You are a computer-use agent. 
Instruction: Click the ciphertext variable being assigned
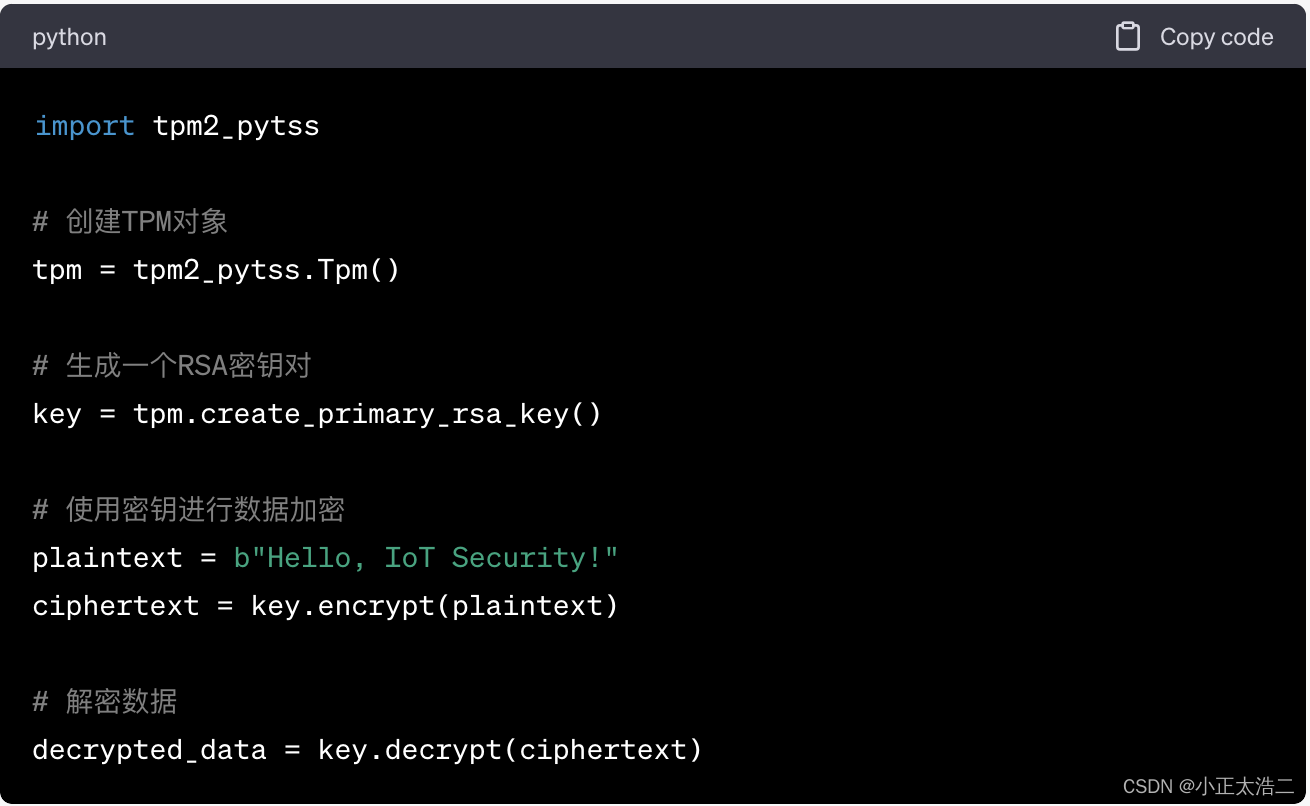[x=115, y=606]
